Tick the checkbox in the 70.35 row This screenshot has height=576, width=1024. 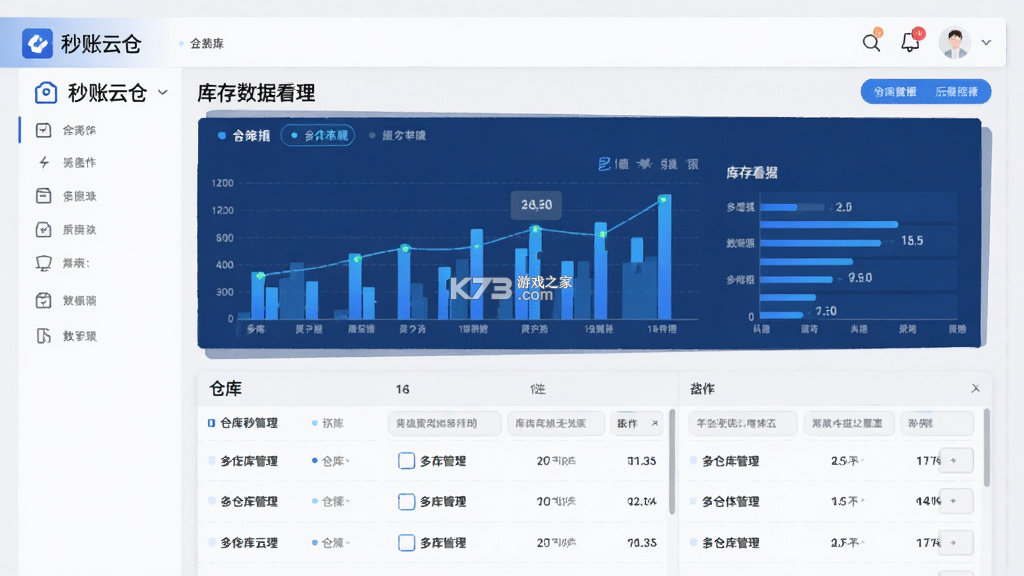[x=406, y=543]
